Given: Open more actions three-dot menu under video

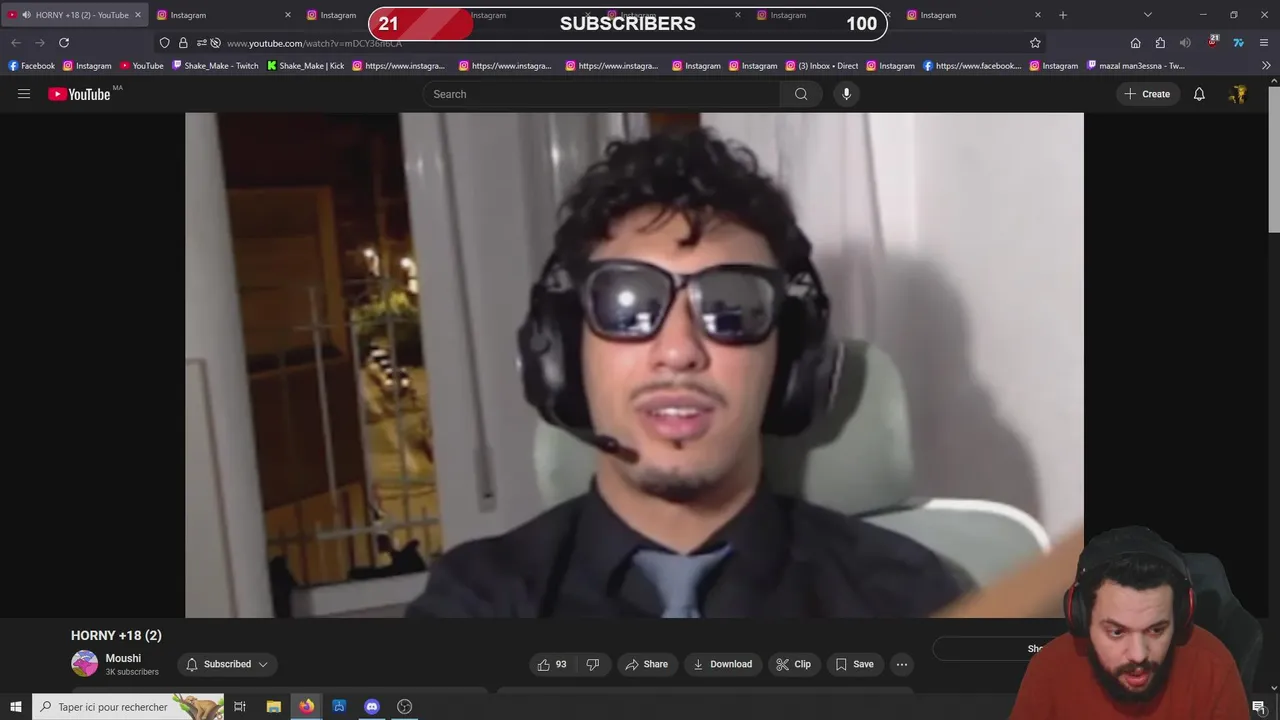Looking at the screenshot, I should click(902, 664).
